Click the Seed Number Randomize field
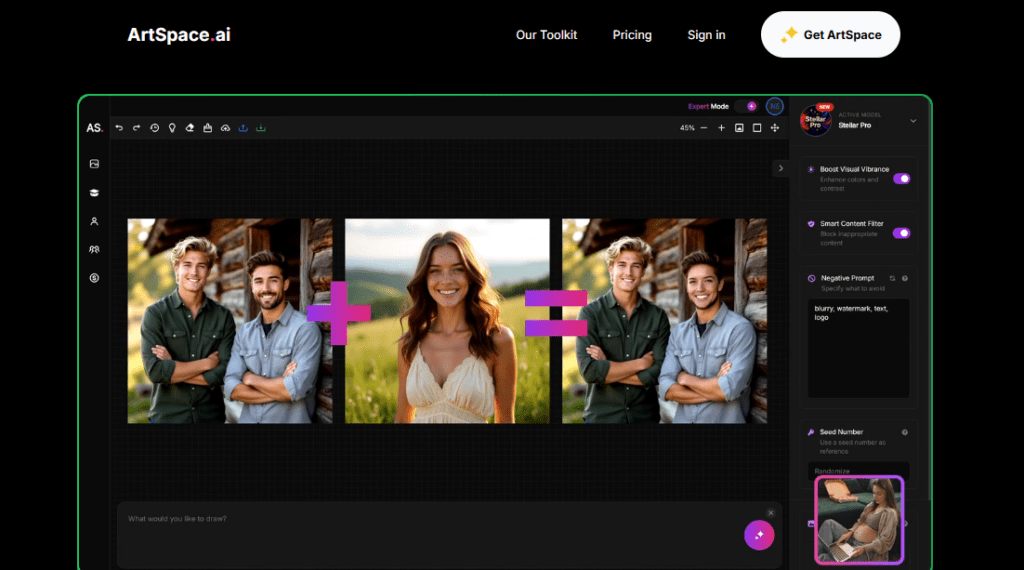The width and height of the screenshot is (1024, 570). (859, 470)
